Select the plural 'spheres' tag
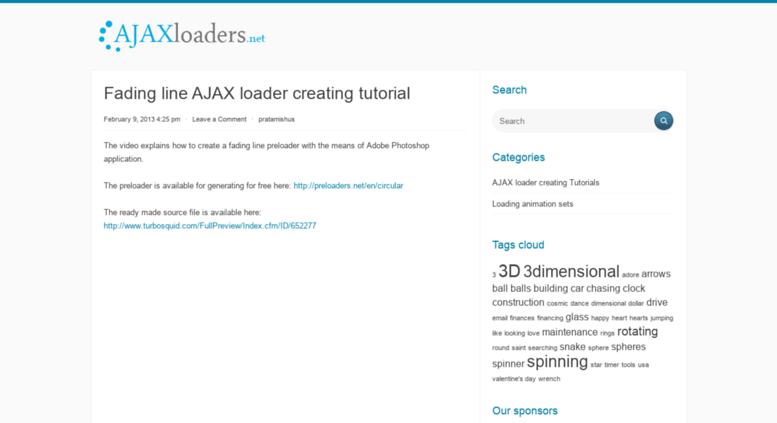Viewport: 777px width, 423px height. (x=628, y=347)
